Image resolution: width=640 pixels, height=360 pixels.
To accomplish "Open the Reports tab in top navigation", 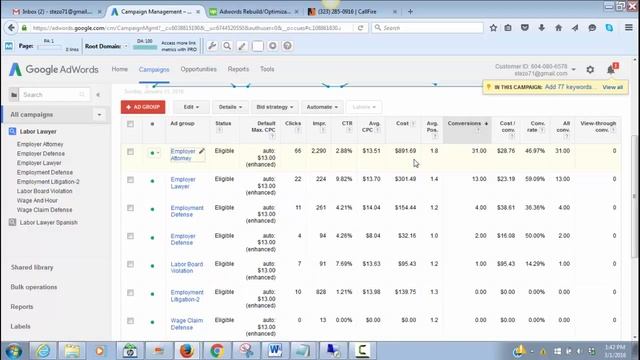I will point(238,69).
